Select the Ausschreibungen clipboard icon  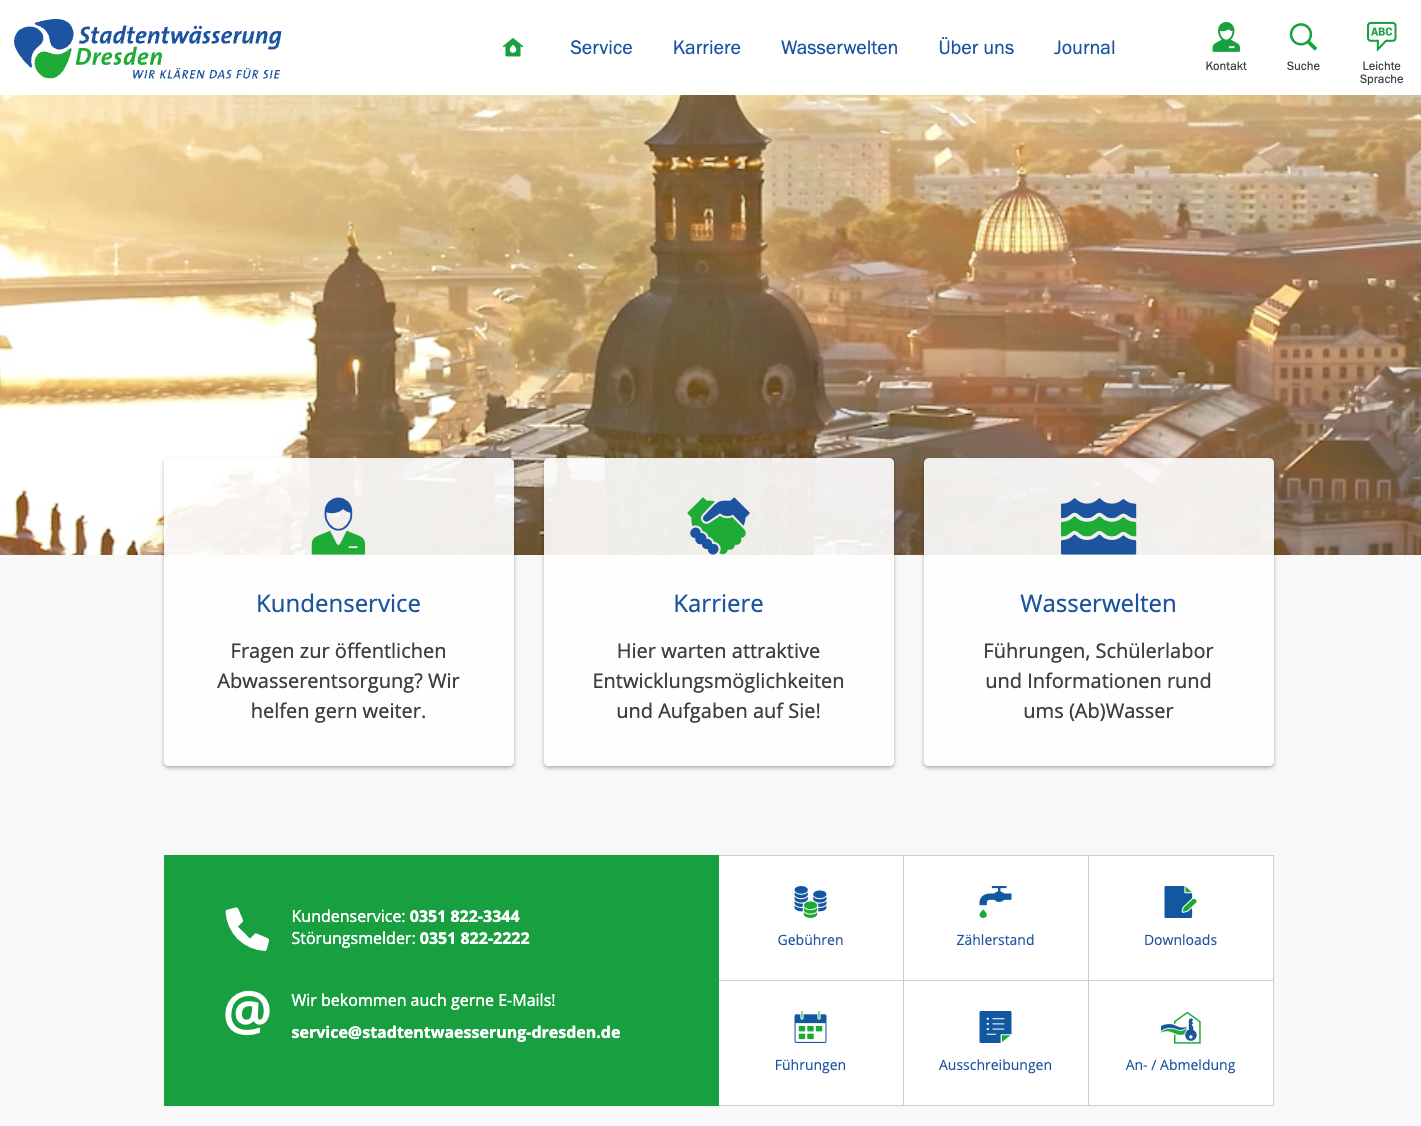[995, 1026]
